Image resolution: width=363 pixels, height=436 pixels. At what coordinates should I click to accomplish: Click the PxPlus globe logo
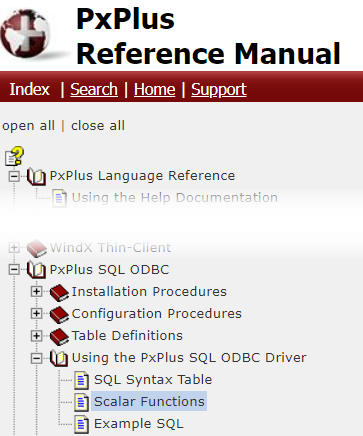click(26, 33)
